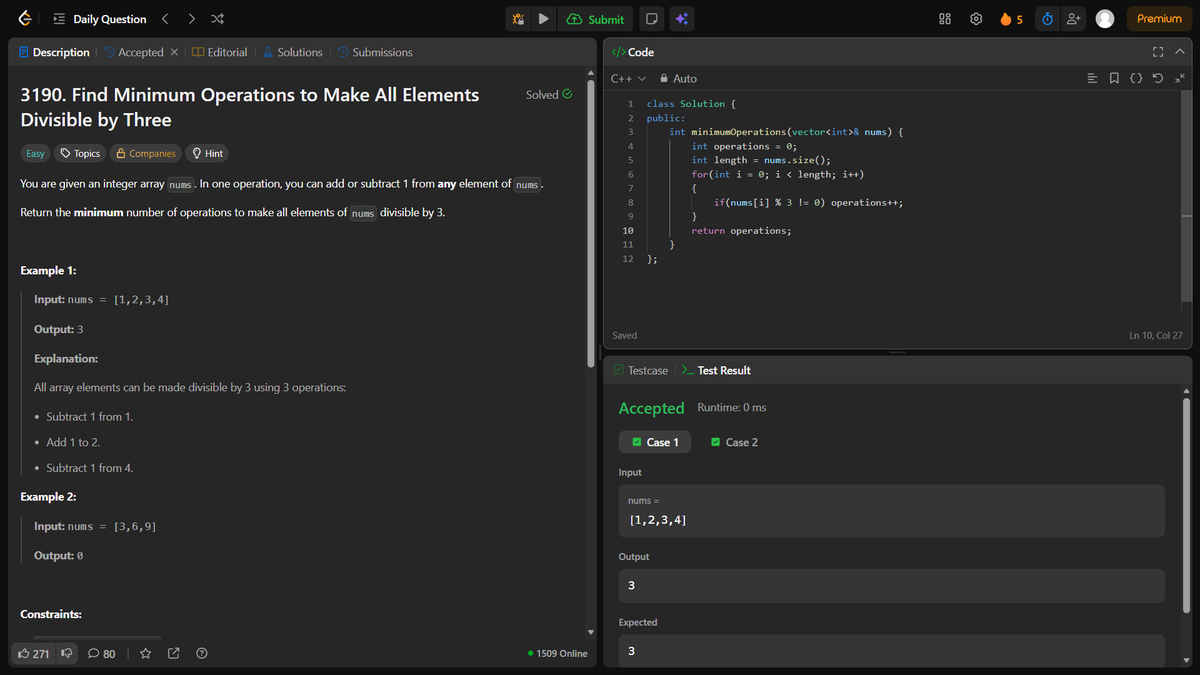Open the Editorial tab

tap(219, 52)
